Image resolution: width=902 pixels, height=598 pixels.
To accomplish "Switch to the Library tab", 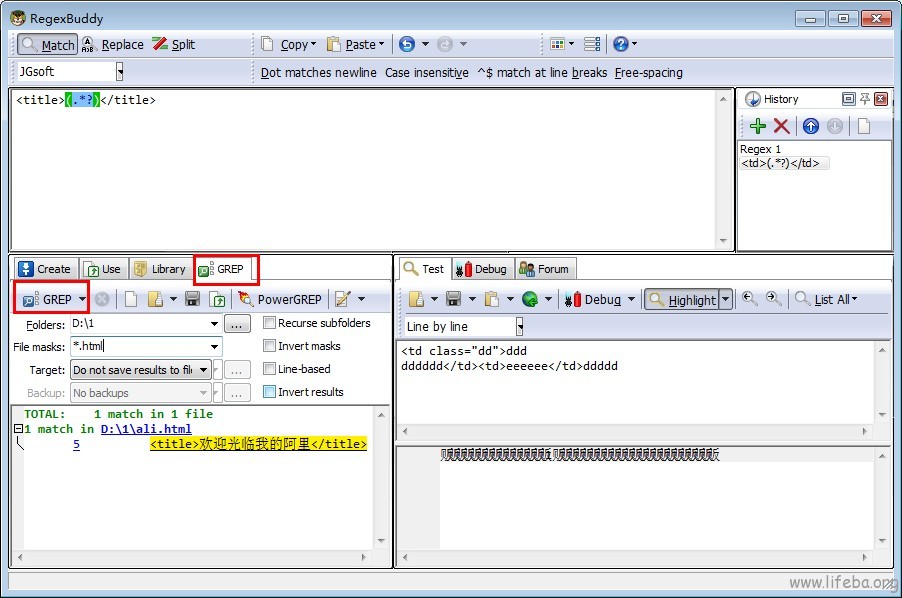I will click(160, 269).
